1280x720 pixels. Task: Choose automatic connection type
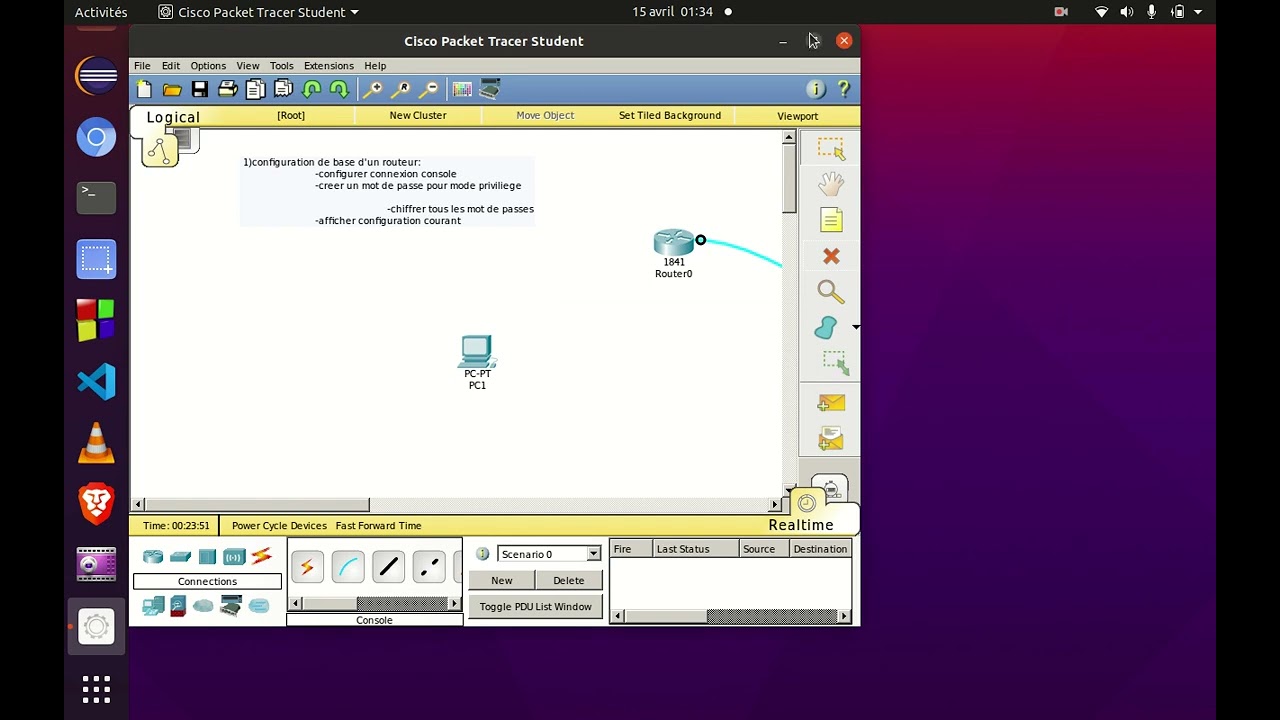[307, 568]
